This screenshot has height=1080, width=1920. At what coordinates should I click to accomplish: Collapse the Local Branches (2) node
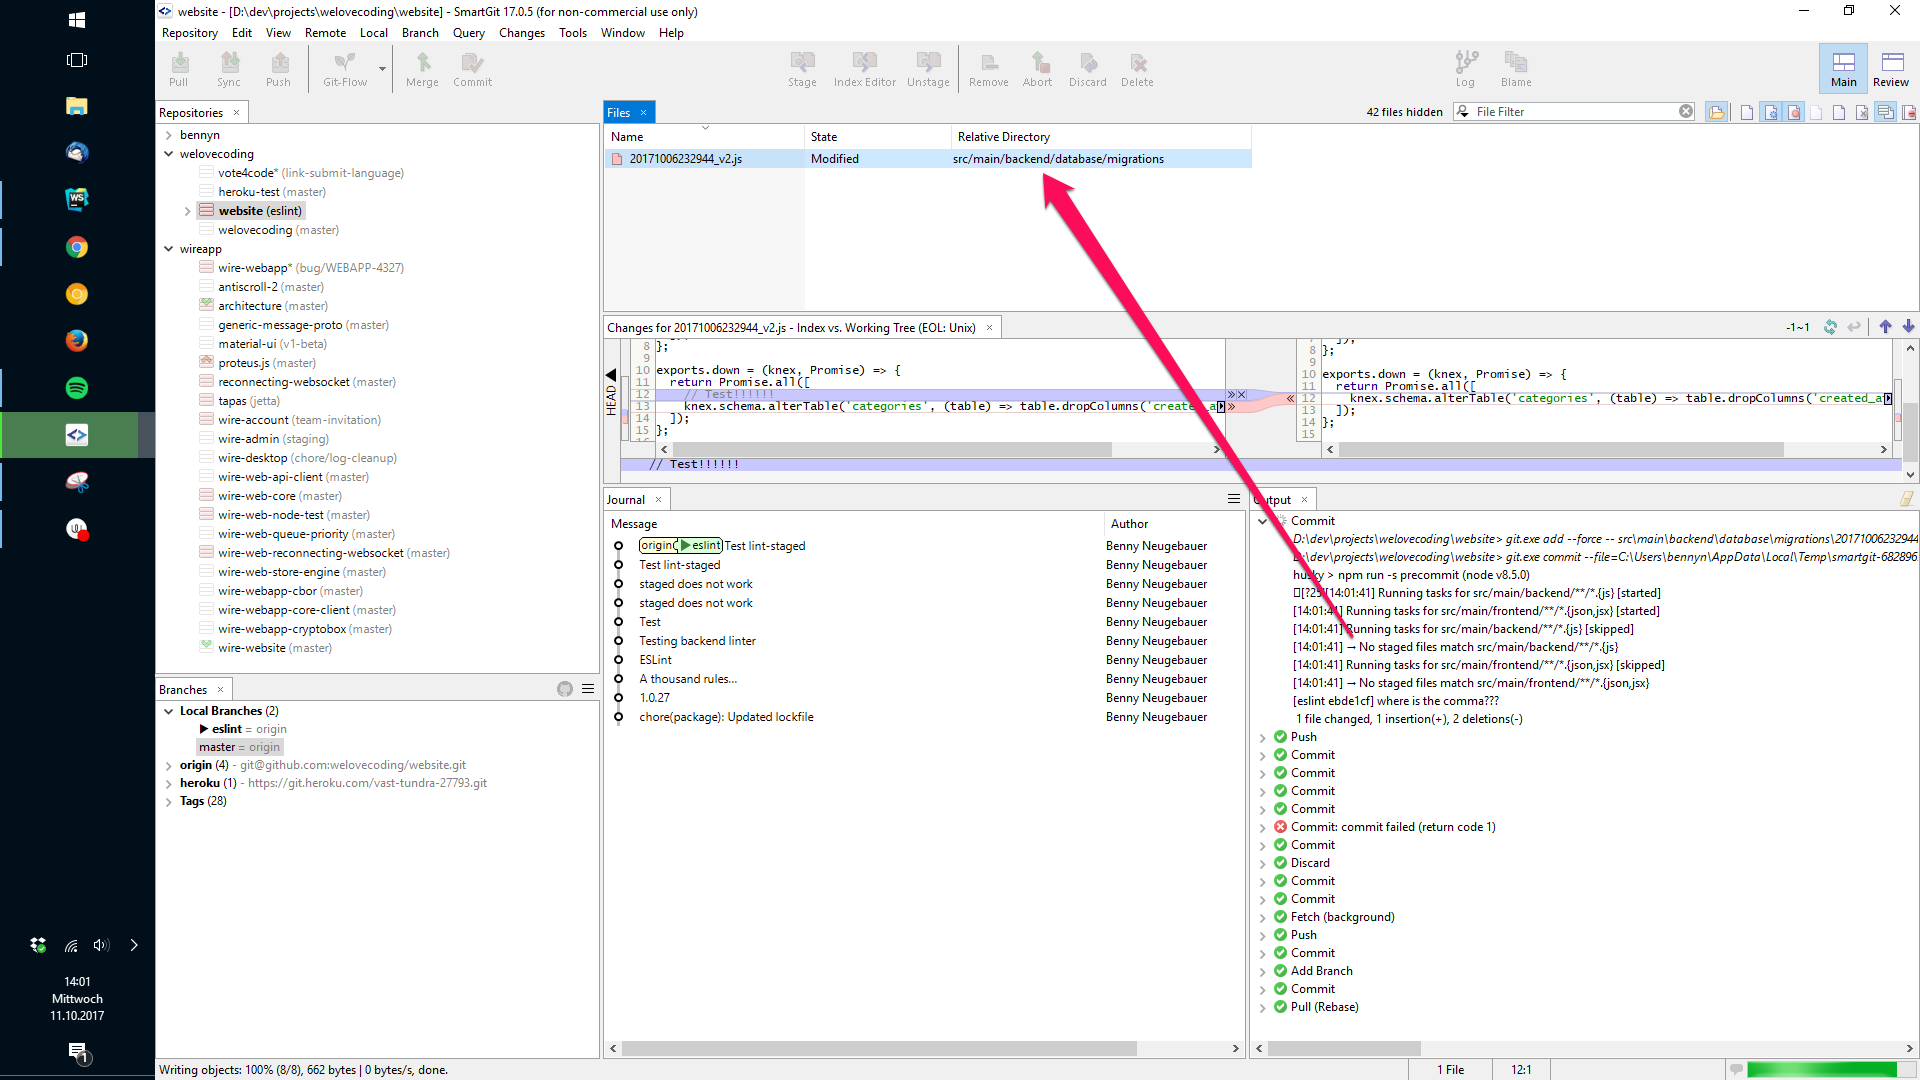(169, 711)
